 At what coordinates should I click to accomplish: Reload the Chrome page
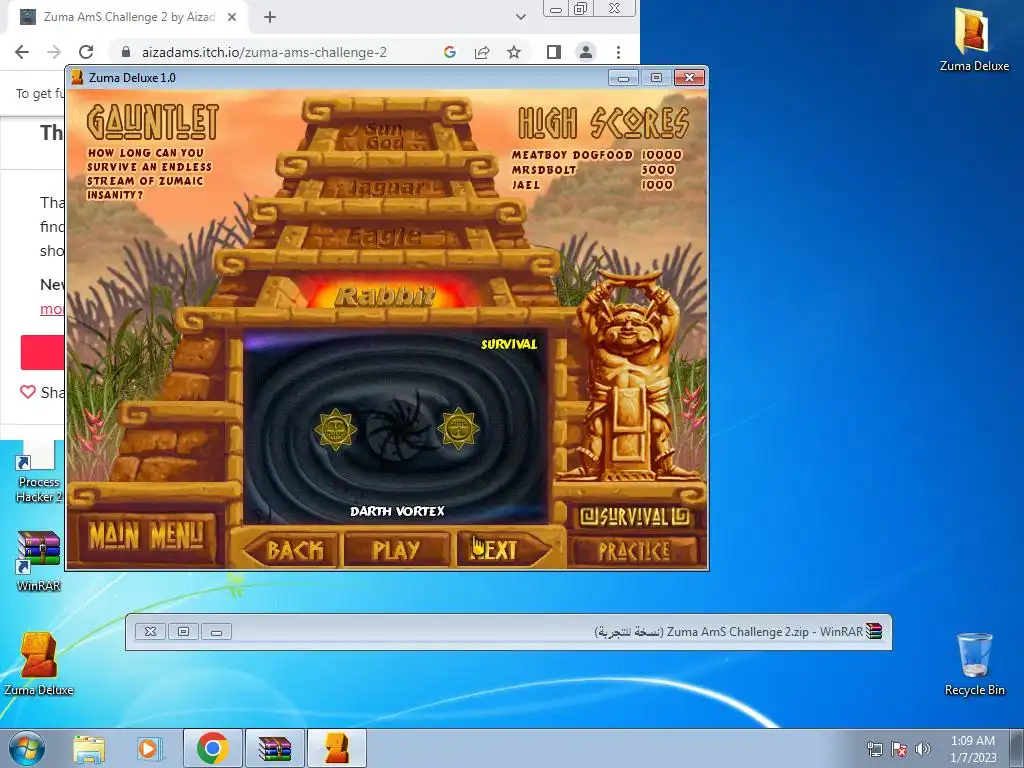point(86,52)
